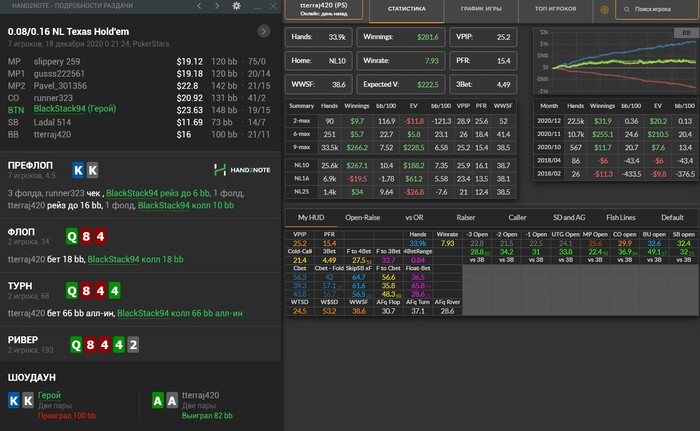The height and width of the screenshot is (431, 700).
Task: Select the 2018/02 month row
Action: pyautogui.click(x=616, y=174)
